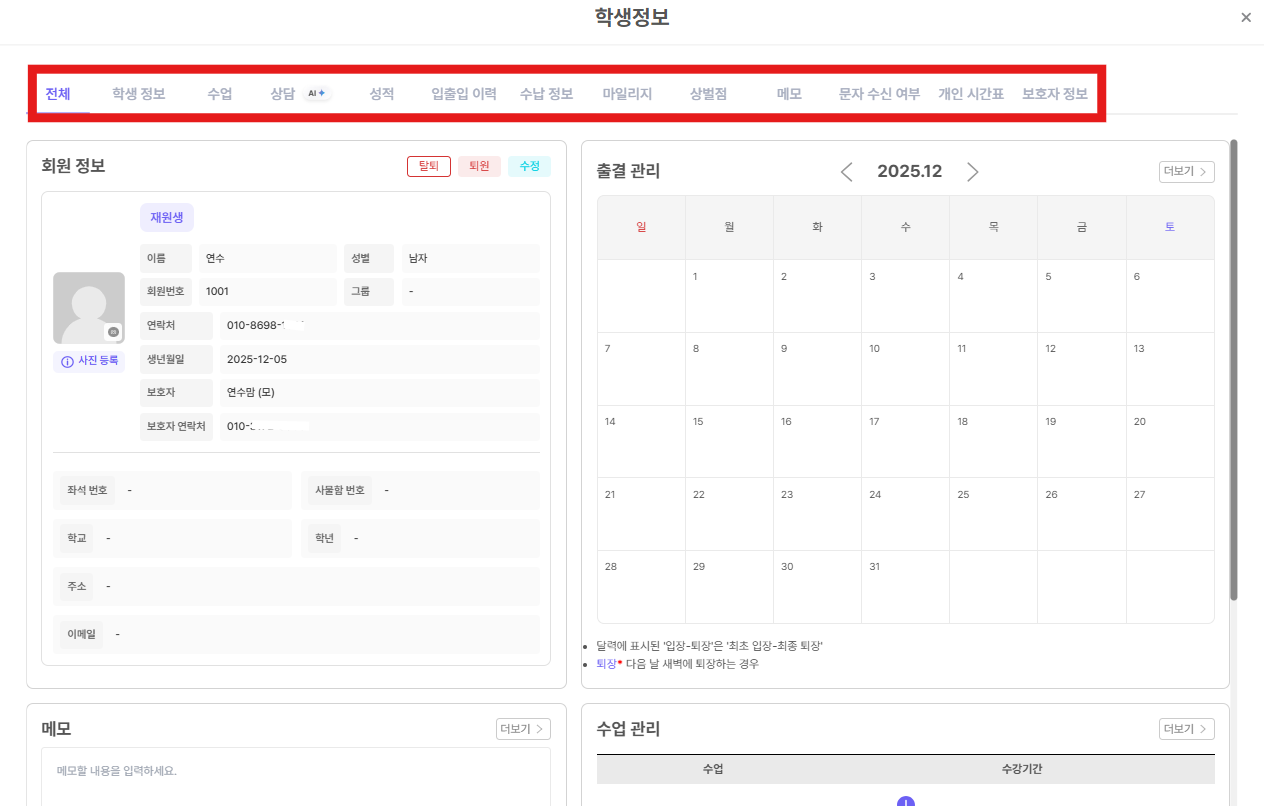Viewport: 1264px width, 806px height.
Task: Click the 2025.12 month label
Action: point(910,171)
